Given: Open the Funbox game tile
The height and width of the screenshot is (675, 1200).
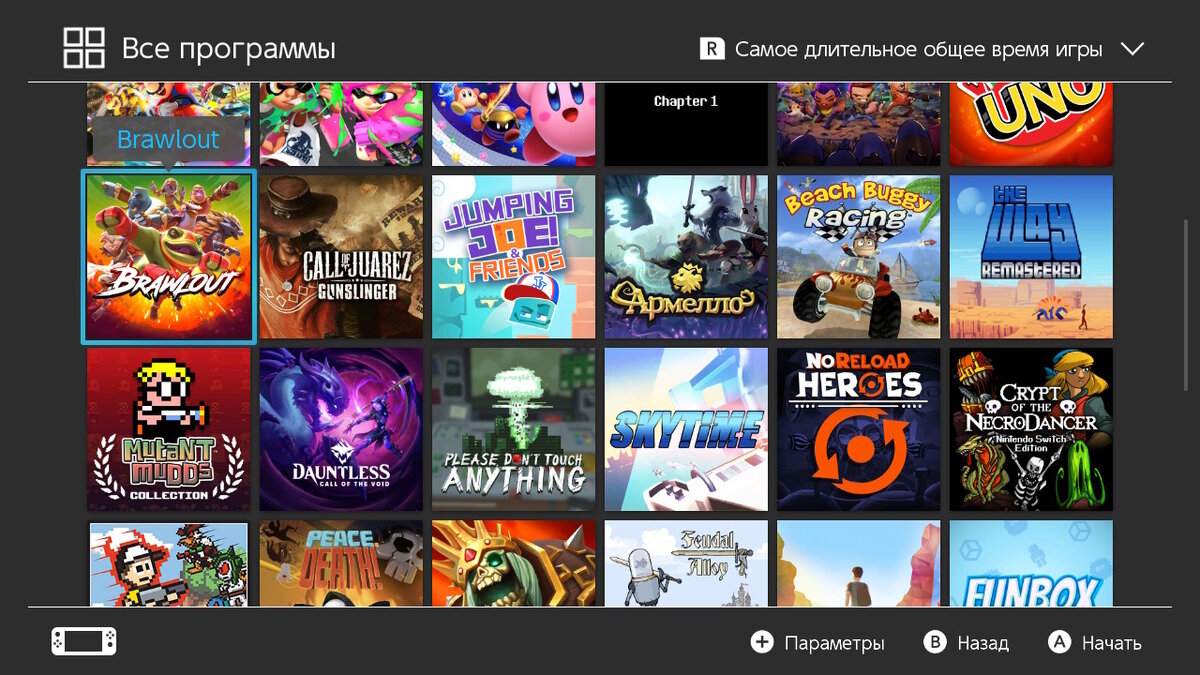Looking at the screenshot, I should click(1031, 563).
